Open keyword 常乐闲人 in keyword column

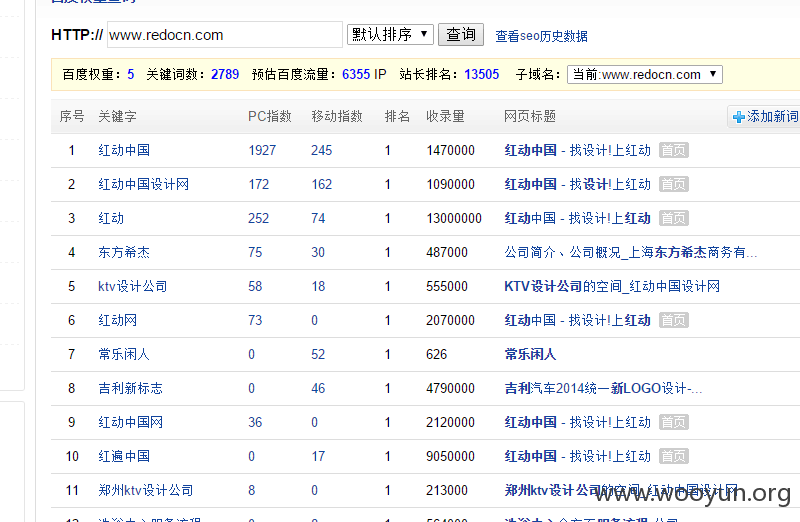124,354
